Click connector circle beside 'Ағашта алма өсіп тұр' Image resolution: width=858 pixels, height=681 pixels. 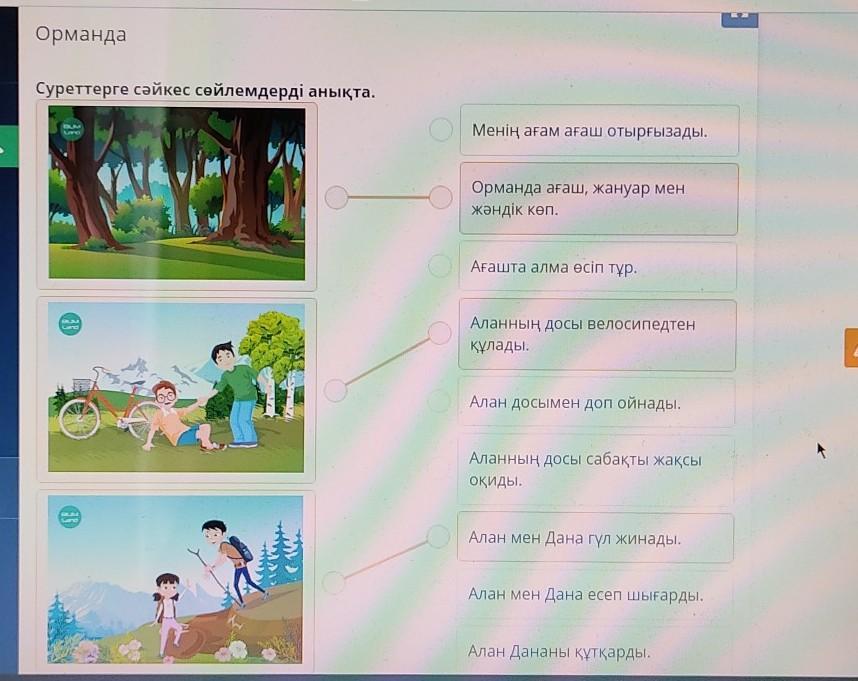pos(439,266)
